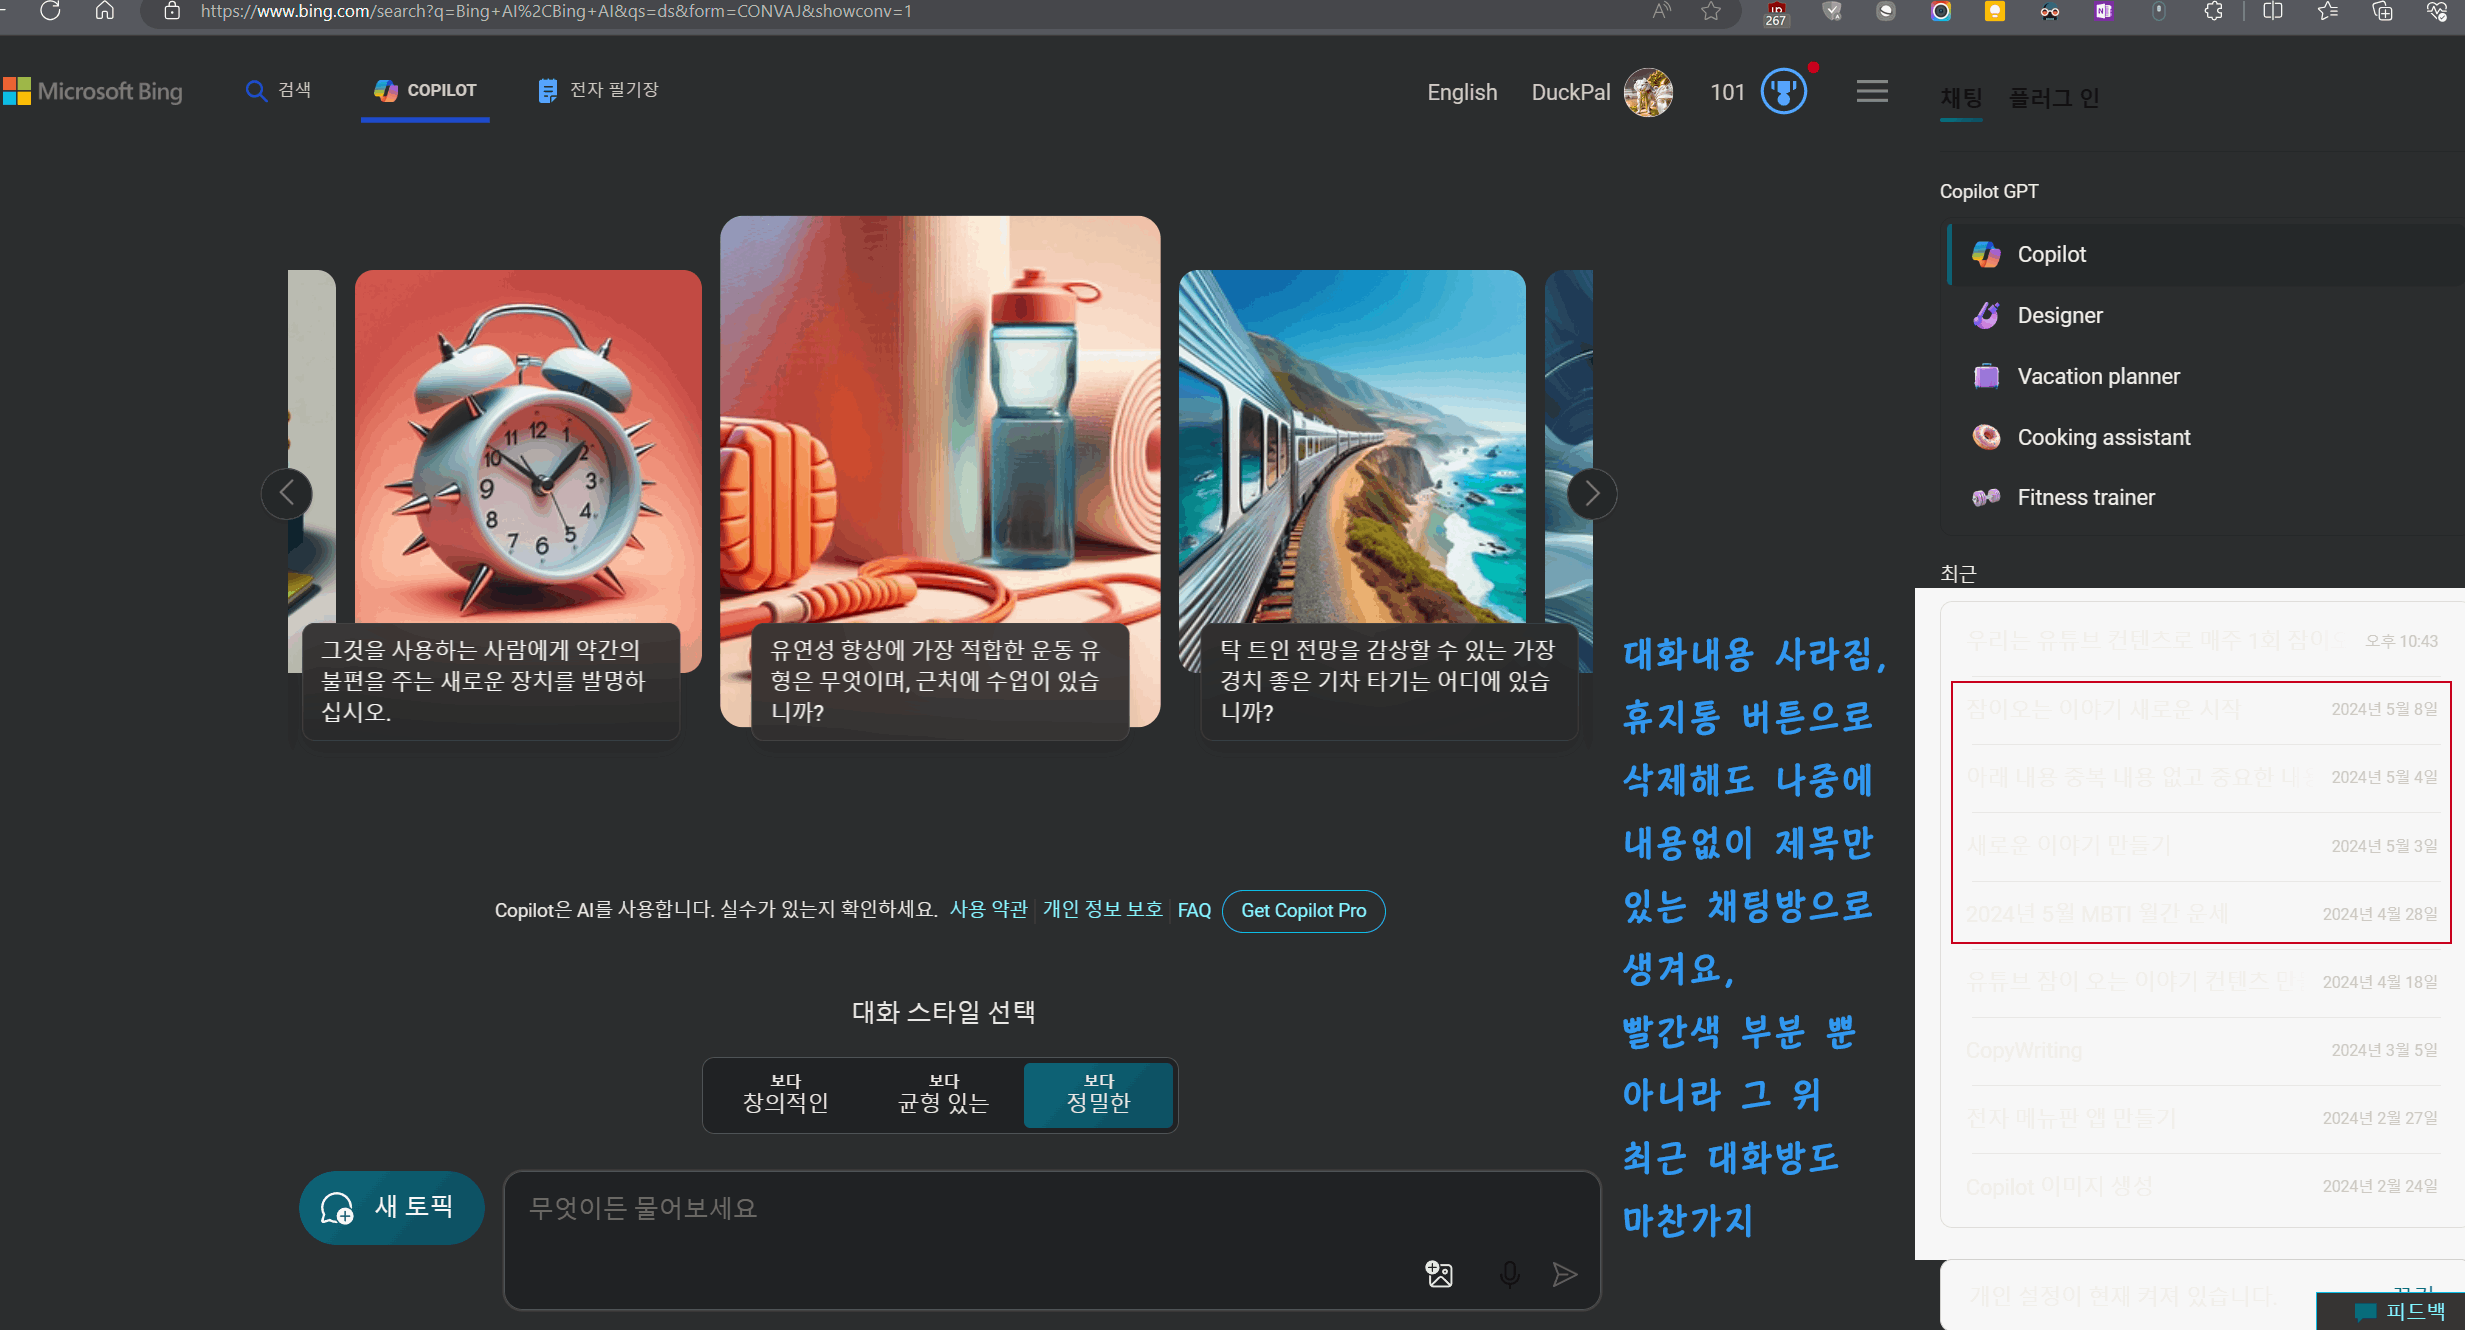Open the Extensions puzzle piece icon

(2214, 11)
